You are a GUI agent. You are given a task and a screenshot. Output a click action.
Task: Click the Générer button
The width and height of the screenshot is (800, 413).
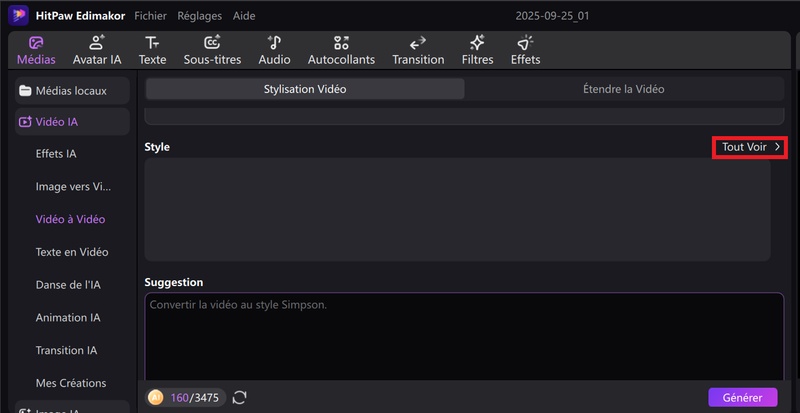coord(742,397)
